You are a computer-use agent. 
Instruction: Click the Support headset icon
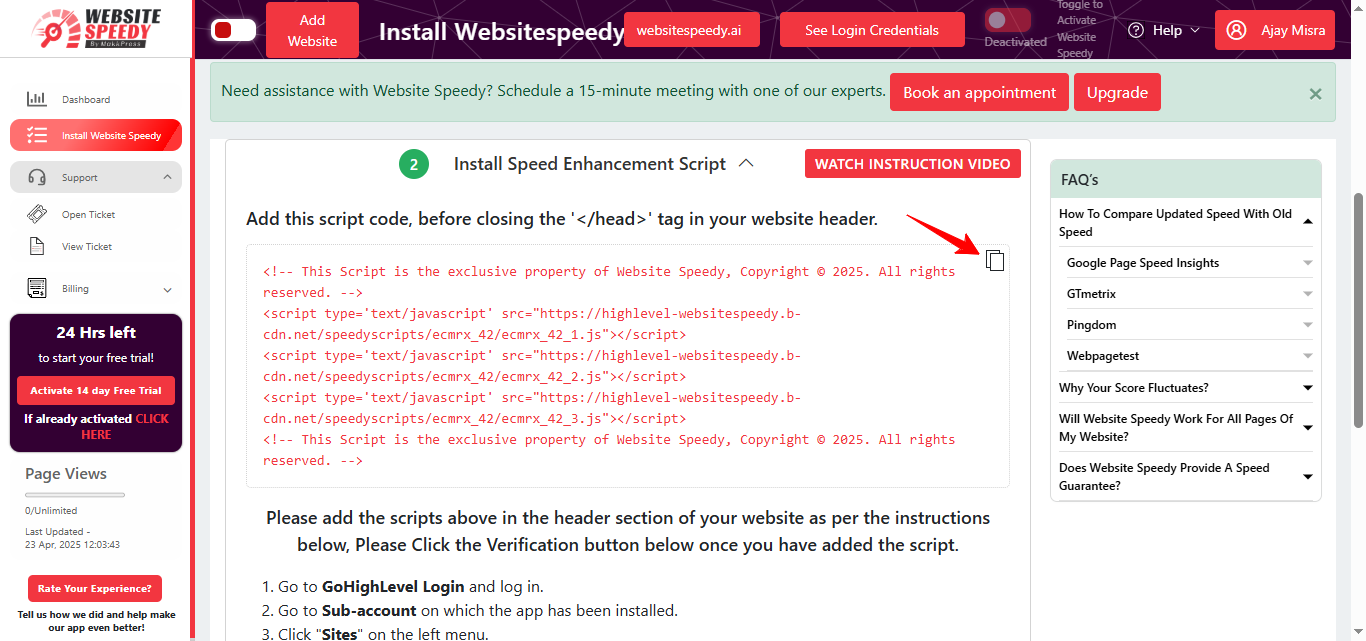pos(37,177)
